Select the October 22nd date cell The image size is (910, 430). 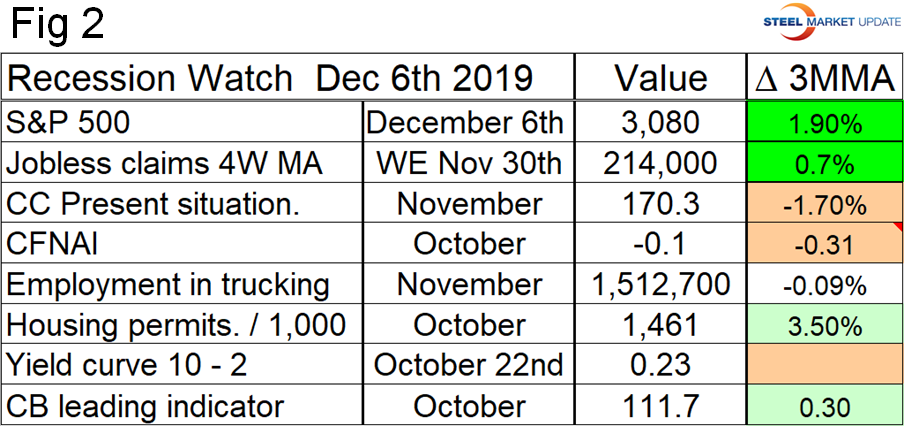(x=469, y=366)
